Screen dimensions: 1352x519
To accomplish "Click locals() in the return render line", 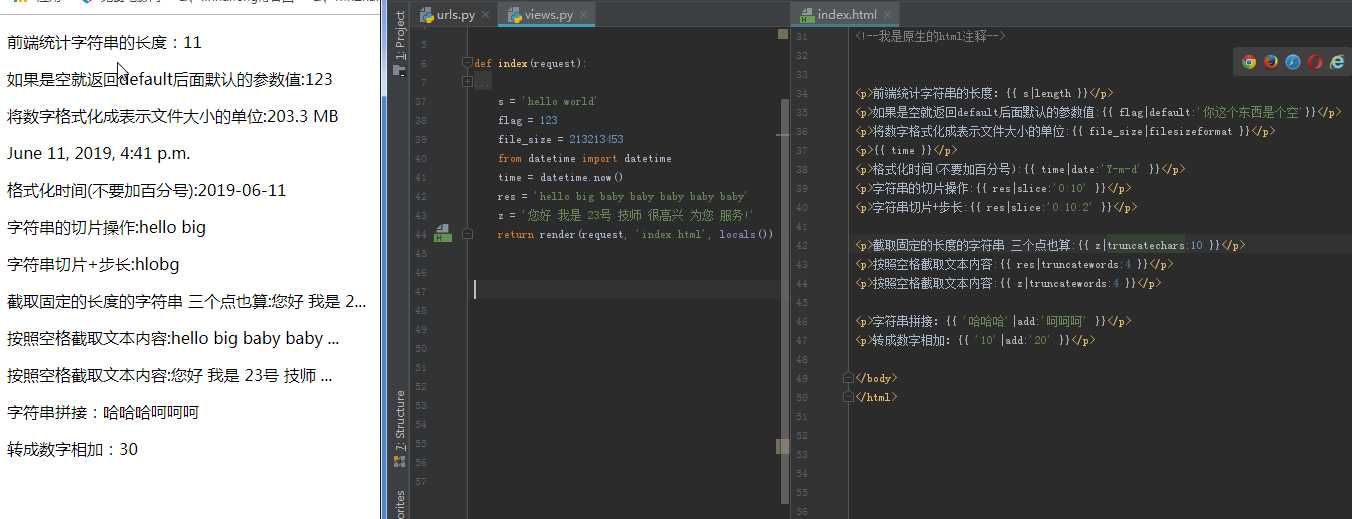I will [746, 234].
